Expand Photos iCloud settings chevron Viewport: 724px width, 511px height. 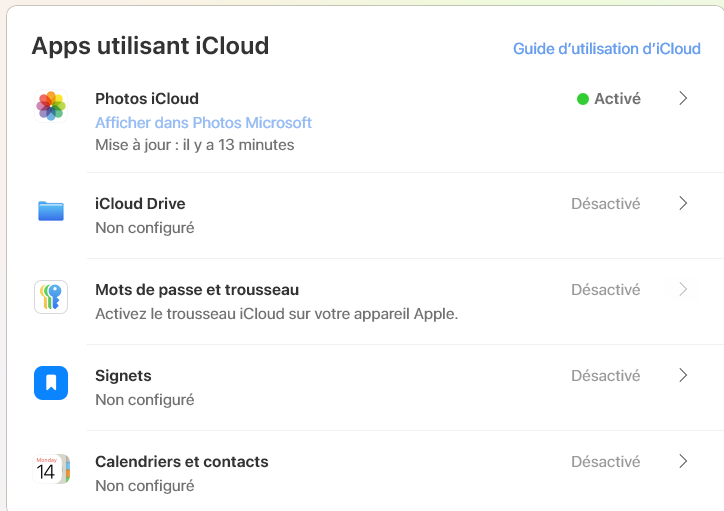683,99
